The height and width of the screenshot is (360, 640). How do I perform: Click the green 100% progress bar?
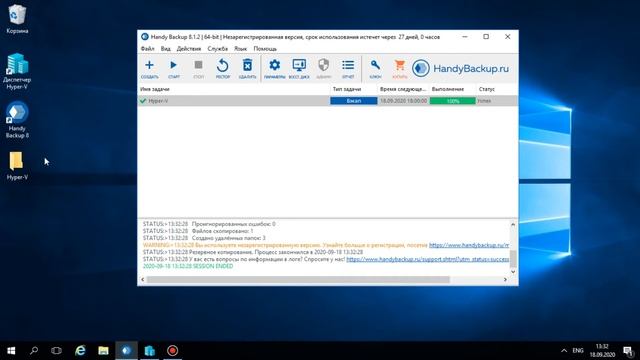click(453, 101)
